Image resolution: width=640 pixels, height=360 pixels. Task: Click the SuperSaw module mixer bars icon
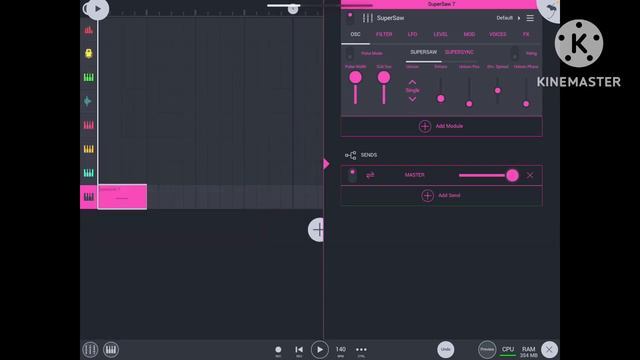(367, 18)
